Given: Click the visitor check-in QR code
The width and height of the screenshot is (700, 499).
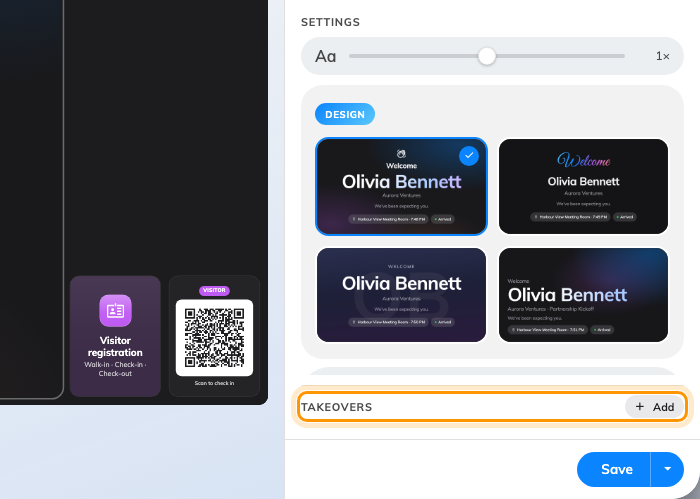Looking at the screenshot, I should (x=214, y=338).
